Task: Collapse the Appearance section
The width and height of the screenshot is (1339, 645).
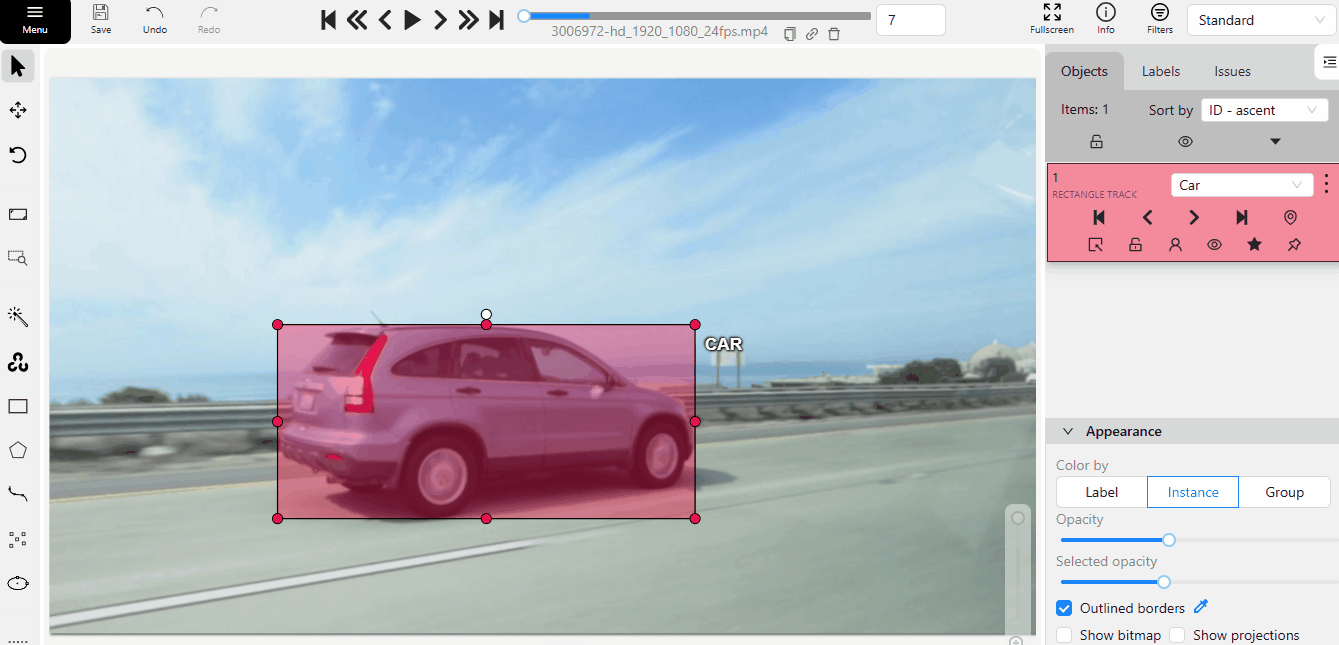Action: [1192, 431]
